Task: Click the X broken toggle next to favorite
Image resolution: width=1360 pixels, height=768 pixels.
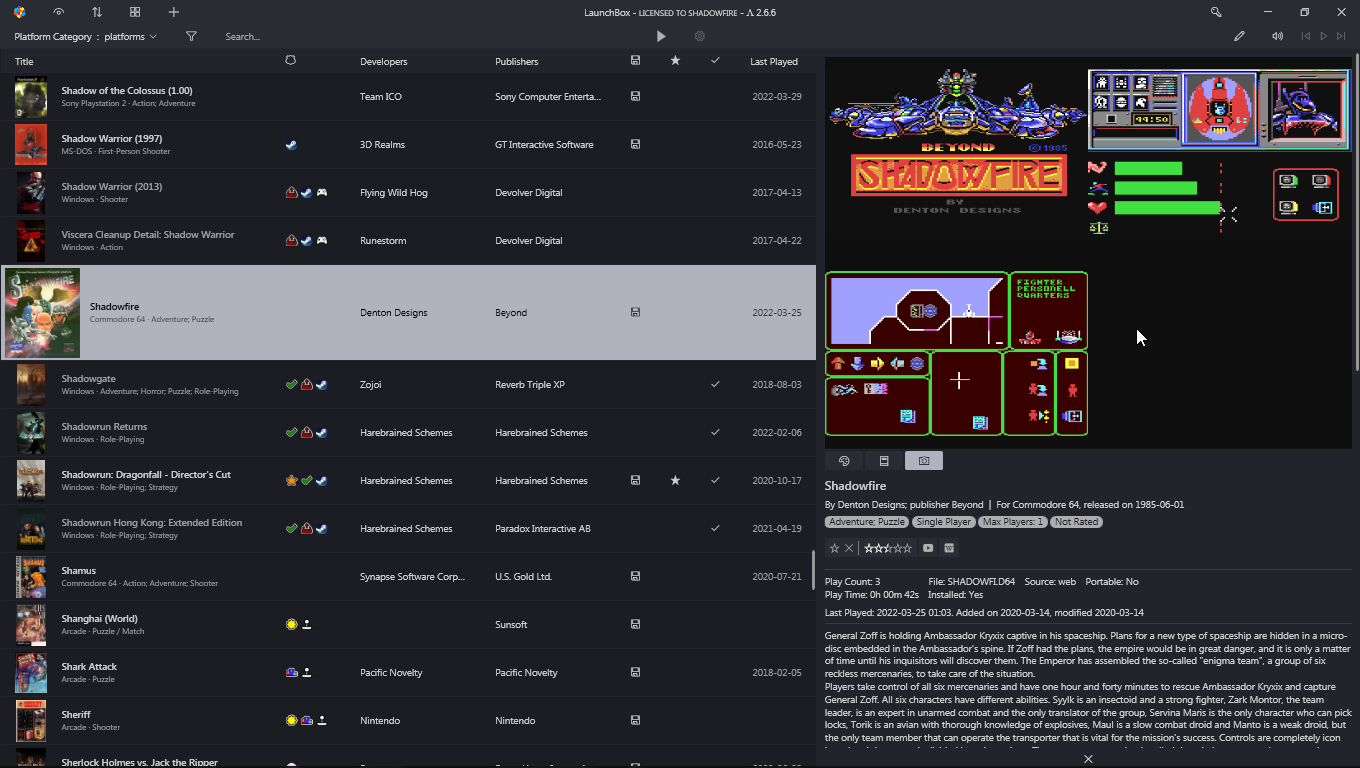Action: pos(849,548)
